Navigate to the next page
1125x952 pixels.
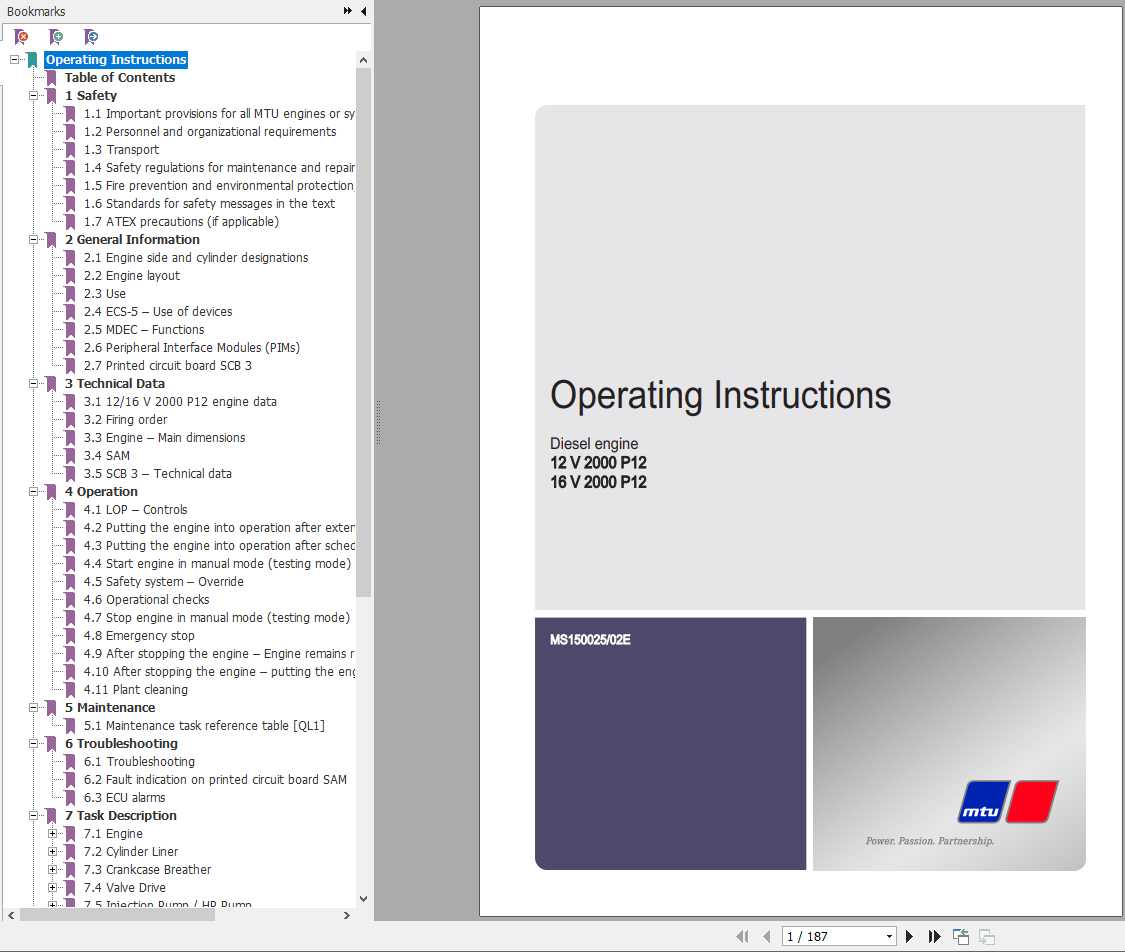pyautogui.click(x=909, y=936)
